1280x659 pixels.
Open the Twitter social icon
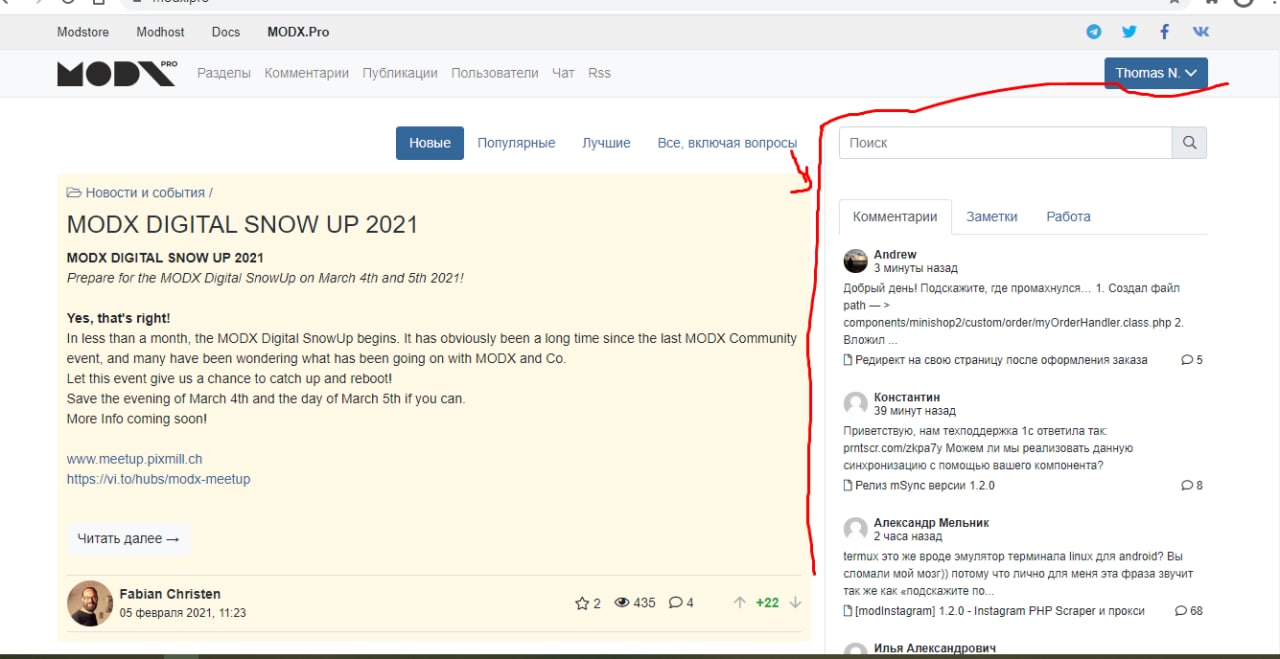click(1129, 32)
